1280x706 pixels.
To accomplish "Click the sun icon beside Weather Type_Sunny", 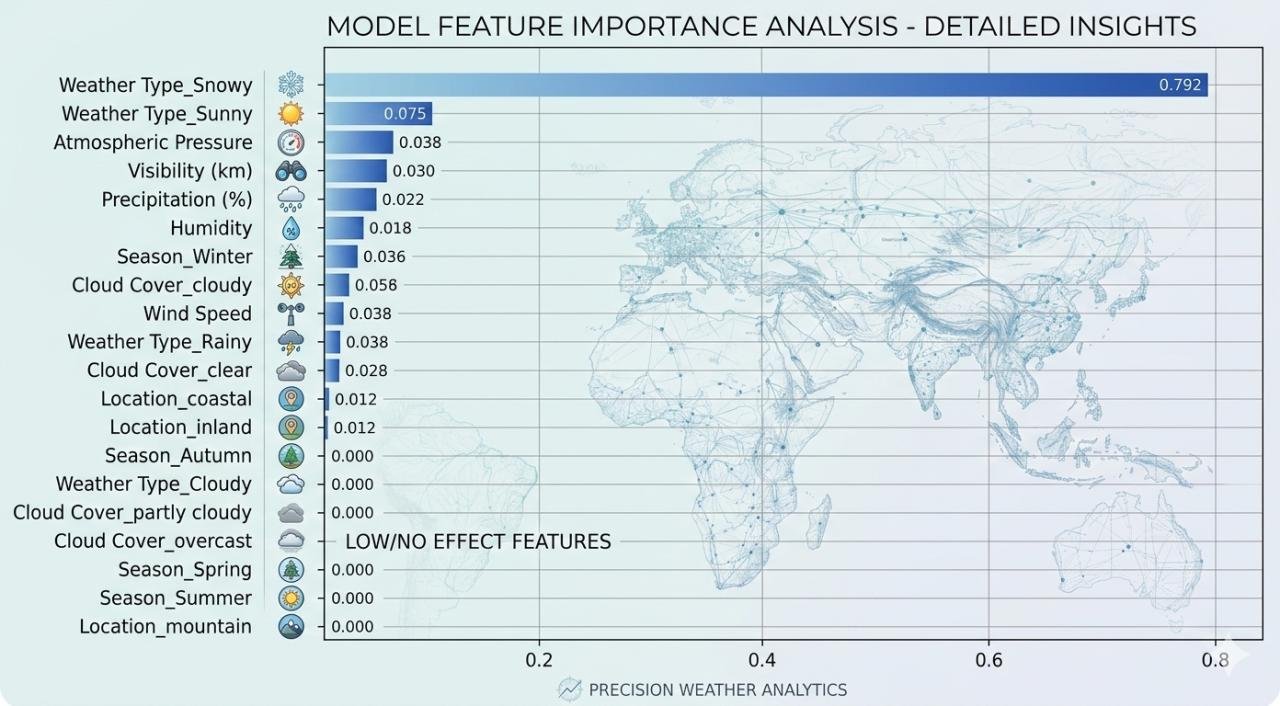I will [291, 114].
